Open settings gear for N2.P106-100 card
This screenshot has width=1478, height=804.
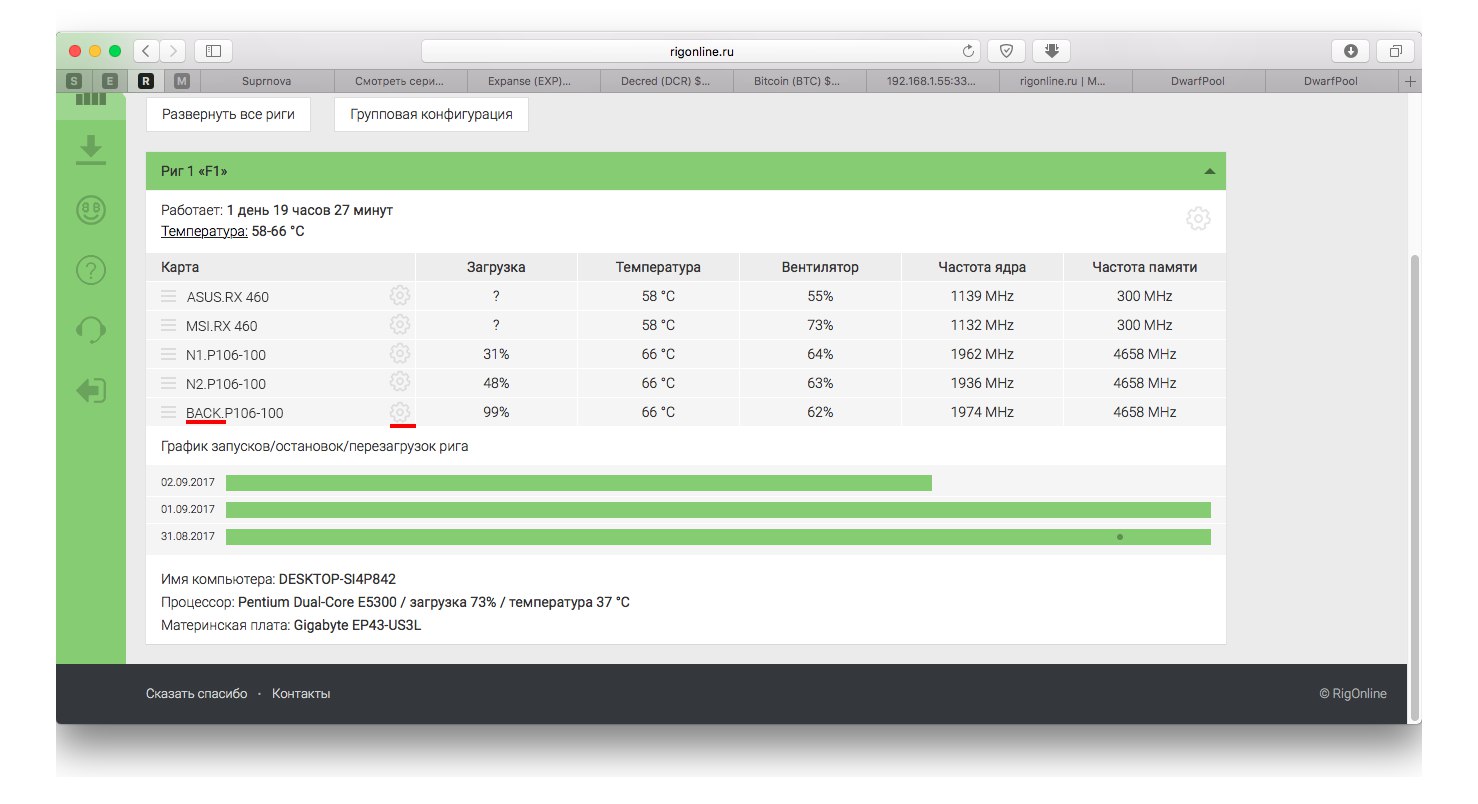pos(400,383)
